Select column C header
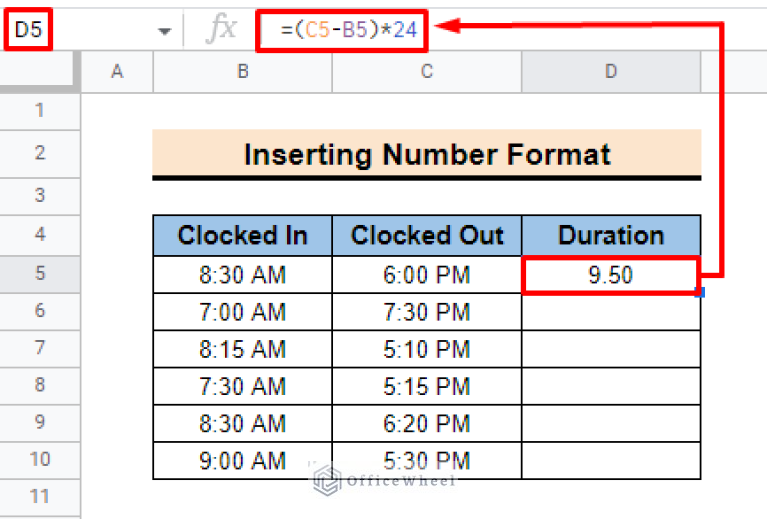Viewport: 767px width, 519px height. coord(427,72)
